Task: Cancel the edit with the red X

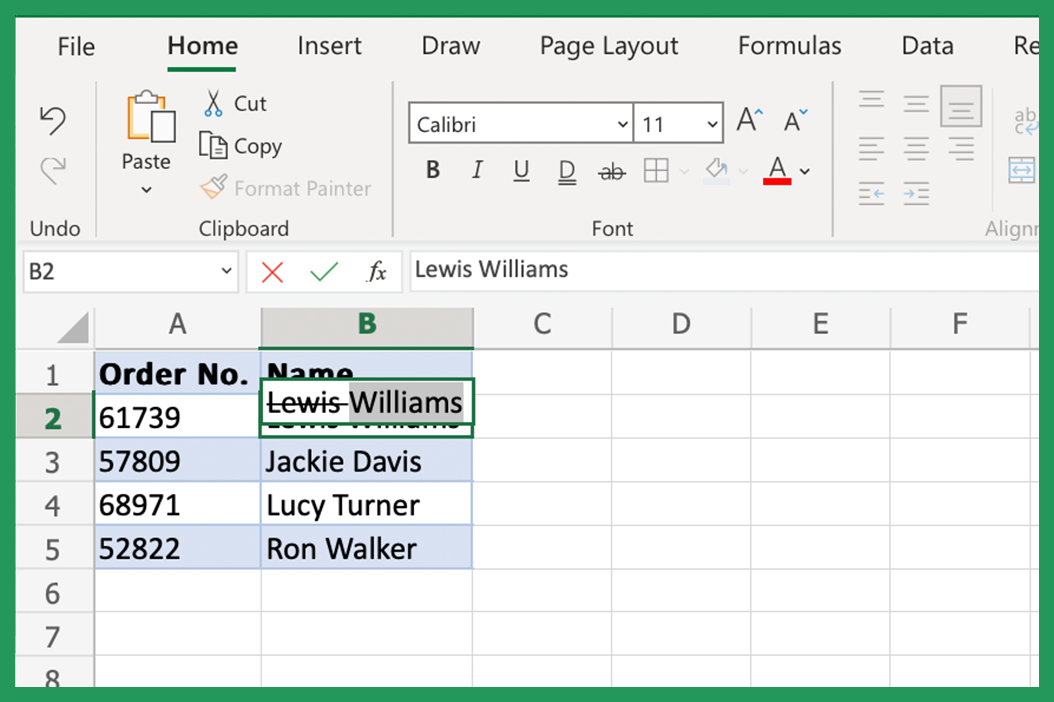Action: [271, 270]
